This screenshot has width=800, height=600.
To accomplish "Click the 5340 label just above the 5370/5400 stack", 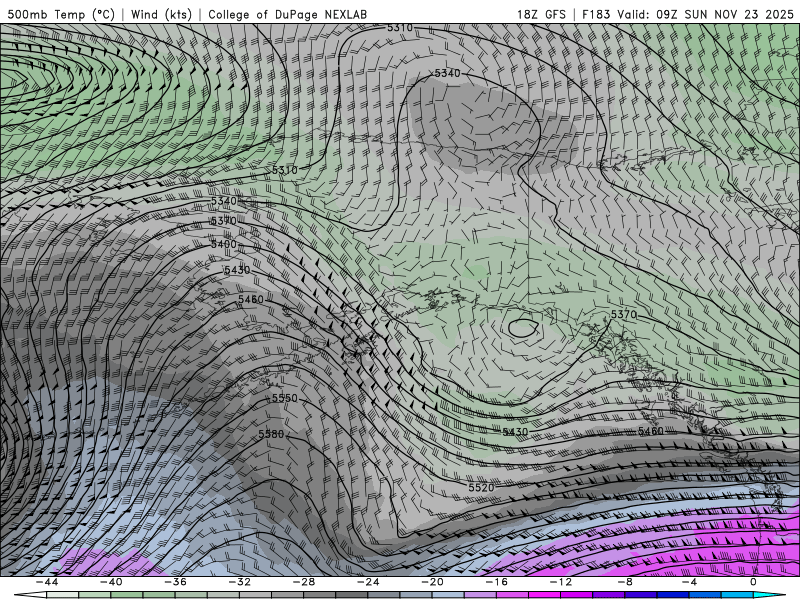I will coord(224,201).
